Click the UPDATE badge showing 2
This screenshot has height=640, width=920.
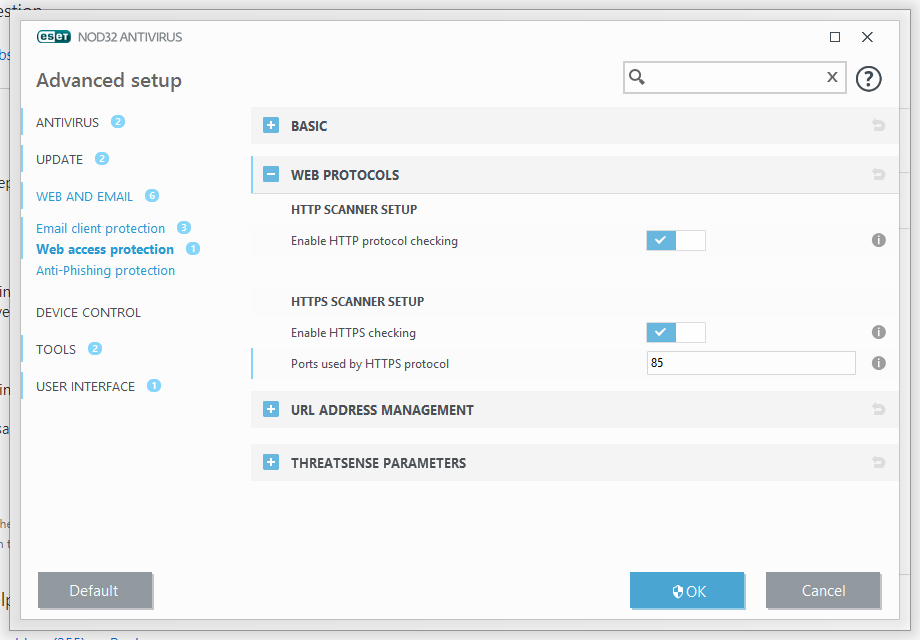coord(102,158)
